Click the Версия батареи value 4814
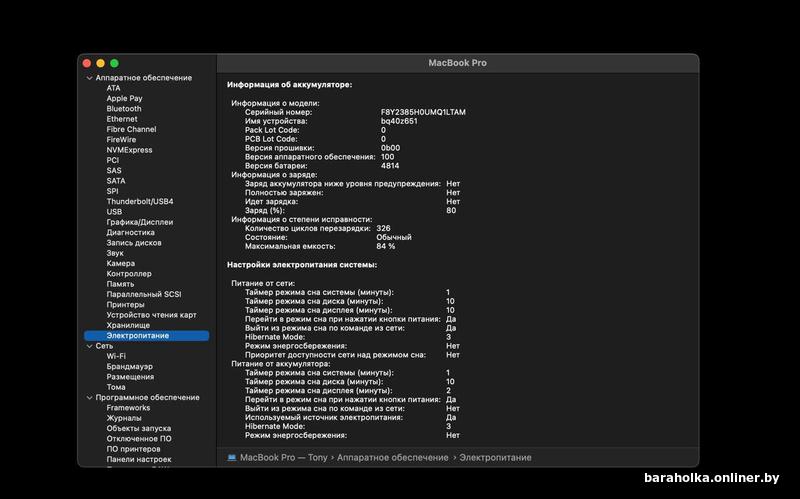The image size is (800, 499). (x=390, y=166)
